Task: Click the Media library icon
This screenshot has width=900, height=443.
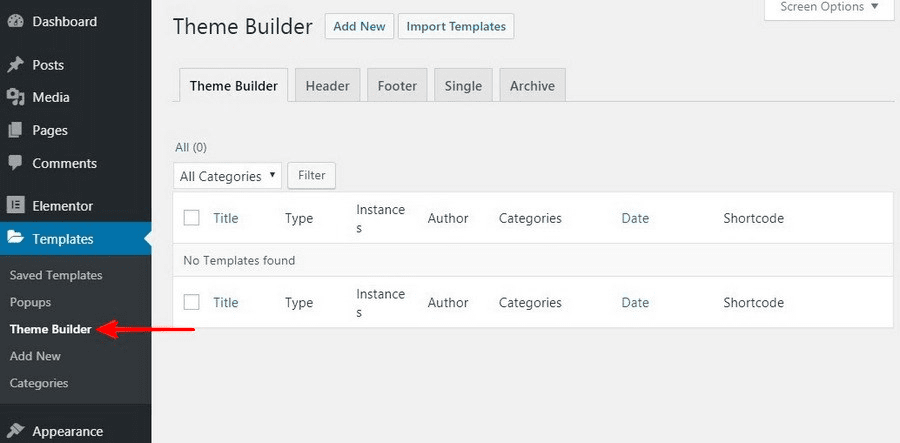Action: (x=15, y=98)
